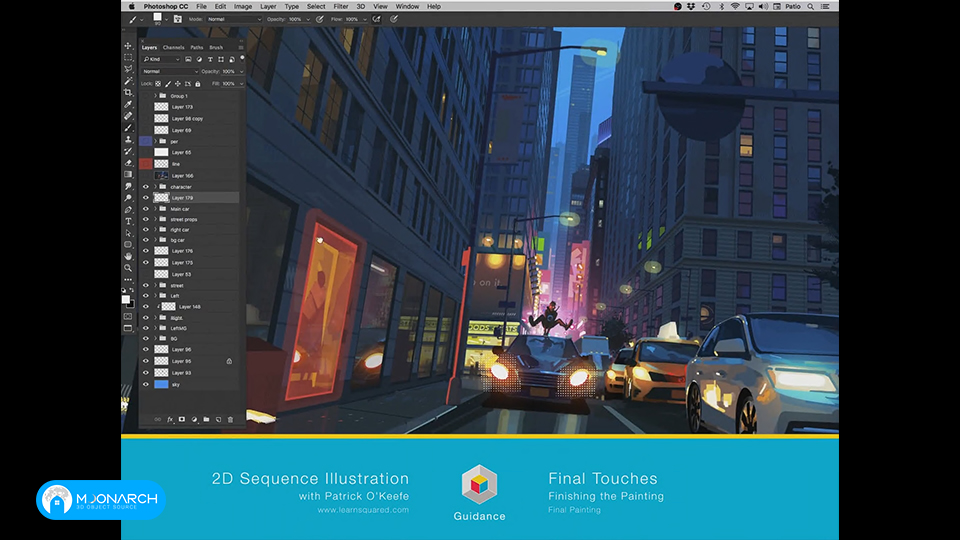Expand the bg car group
960x540 pixels.
[156, 240]
